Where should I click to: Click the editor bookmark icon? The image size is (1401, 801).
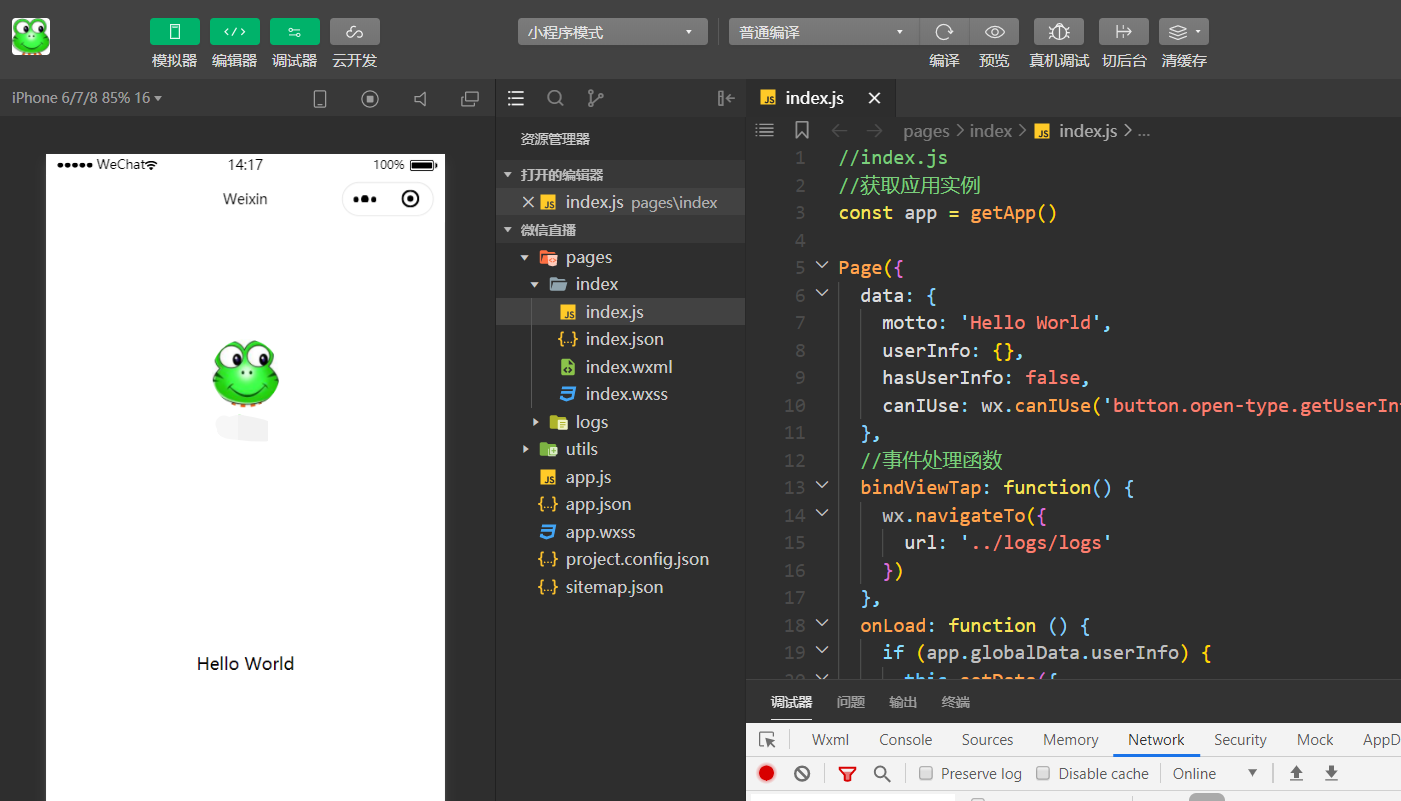pyautogui.click(x=802, y=130)
